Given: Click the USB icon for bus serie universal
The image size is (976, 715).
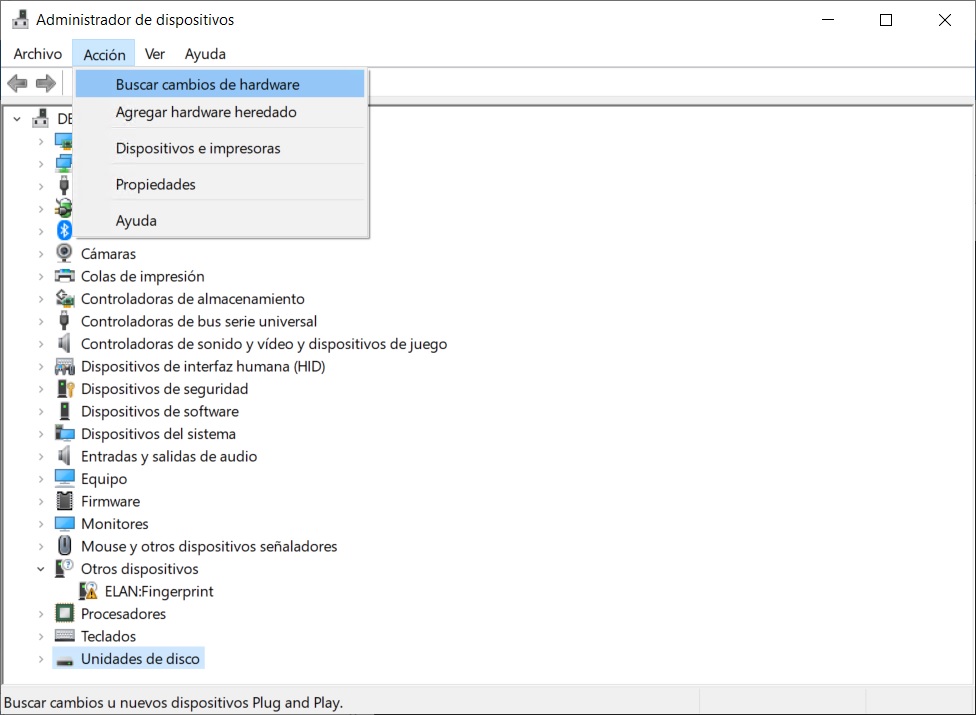Looking at the screenshot, I should (x=63, y=320).
